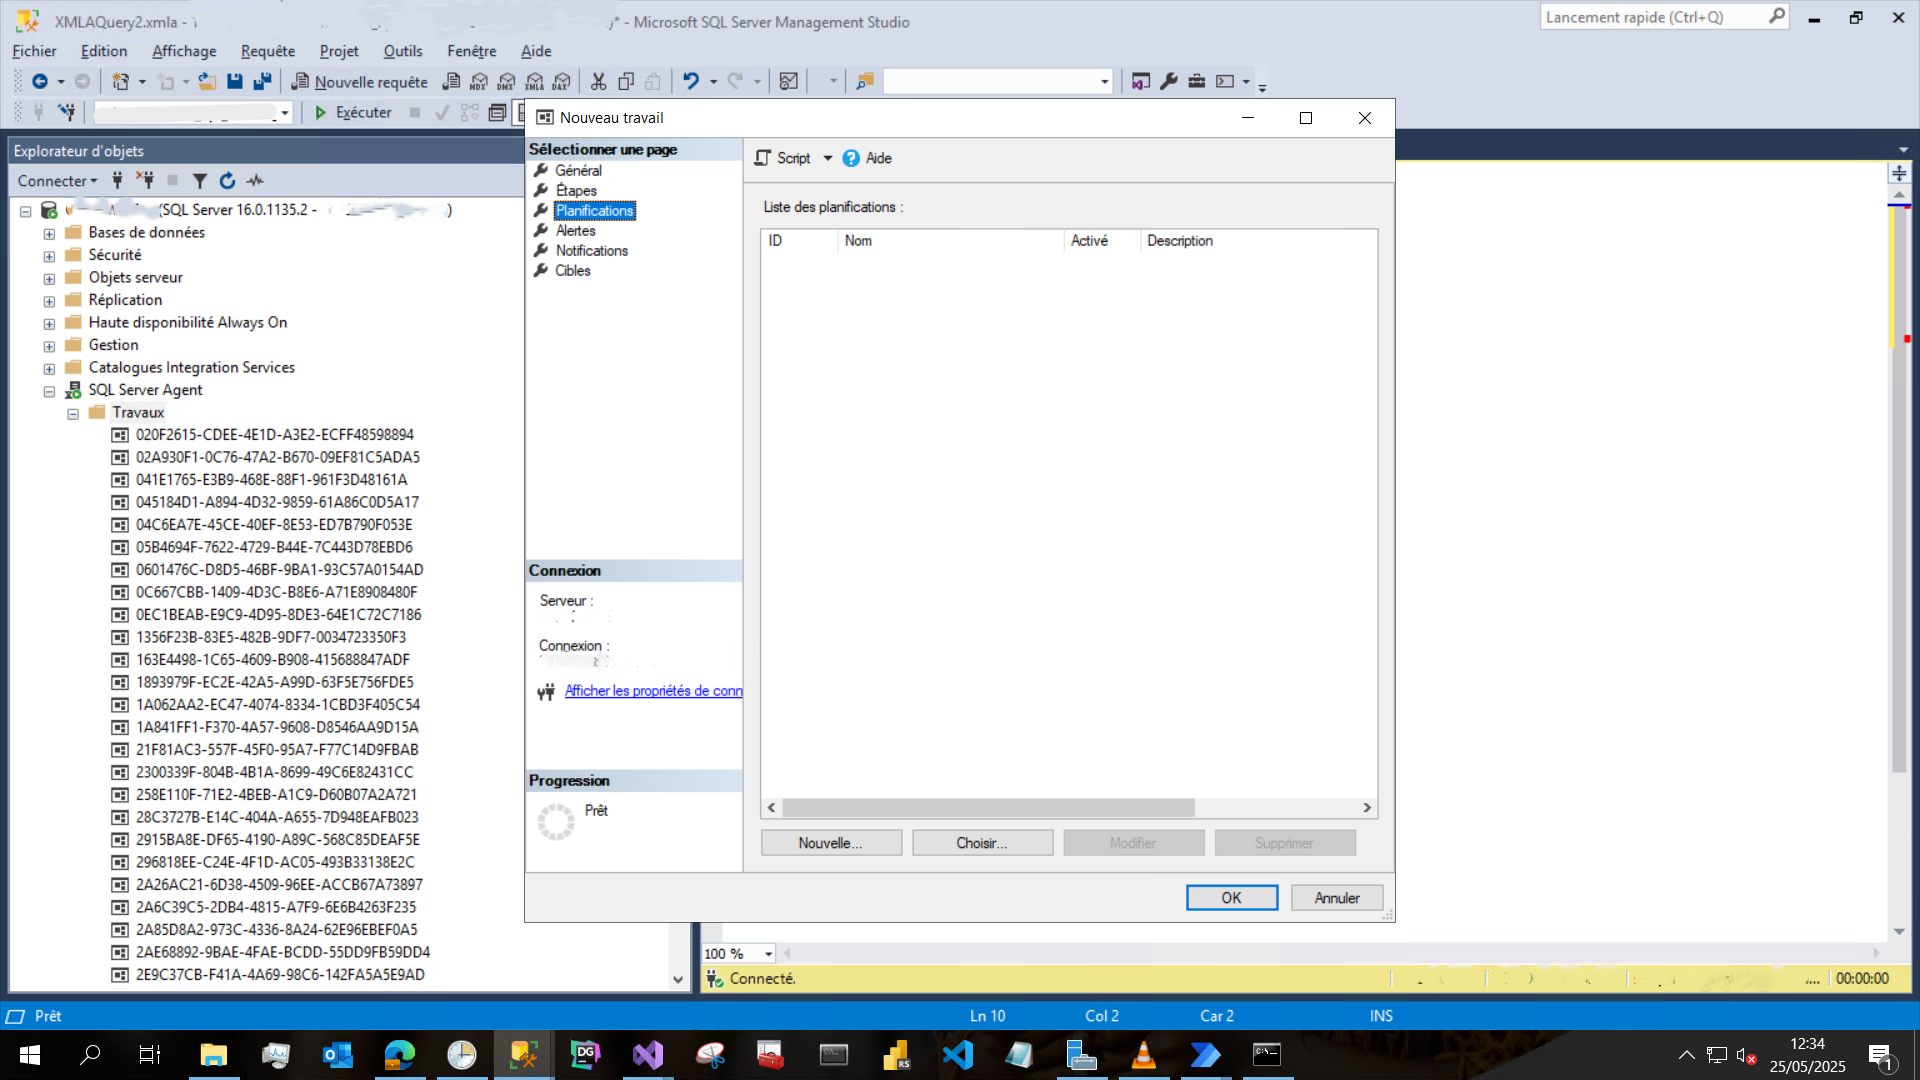This screenshot has width=1920, height=1080.
Task: Select job 1356F23B-83E5-482B-9DF7-0034723350F3
Action: (271, 637)
